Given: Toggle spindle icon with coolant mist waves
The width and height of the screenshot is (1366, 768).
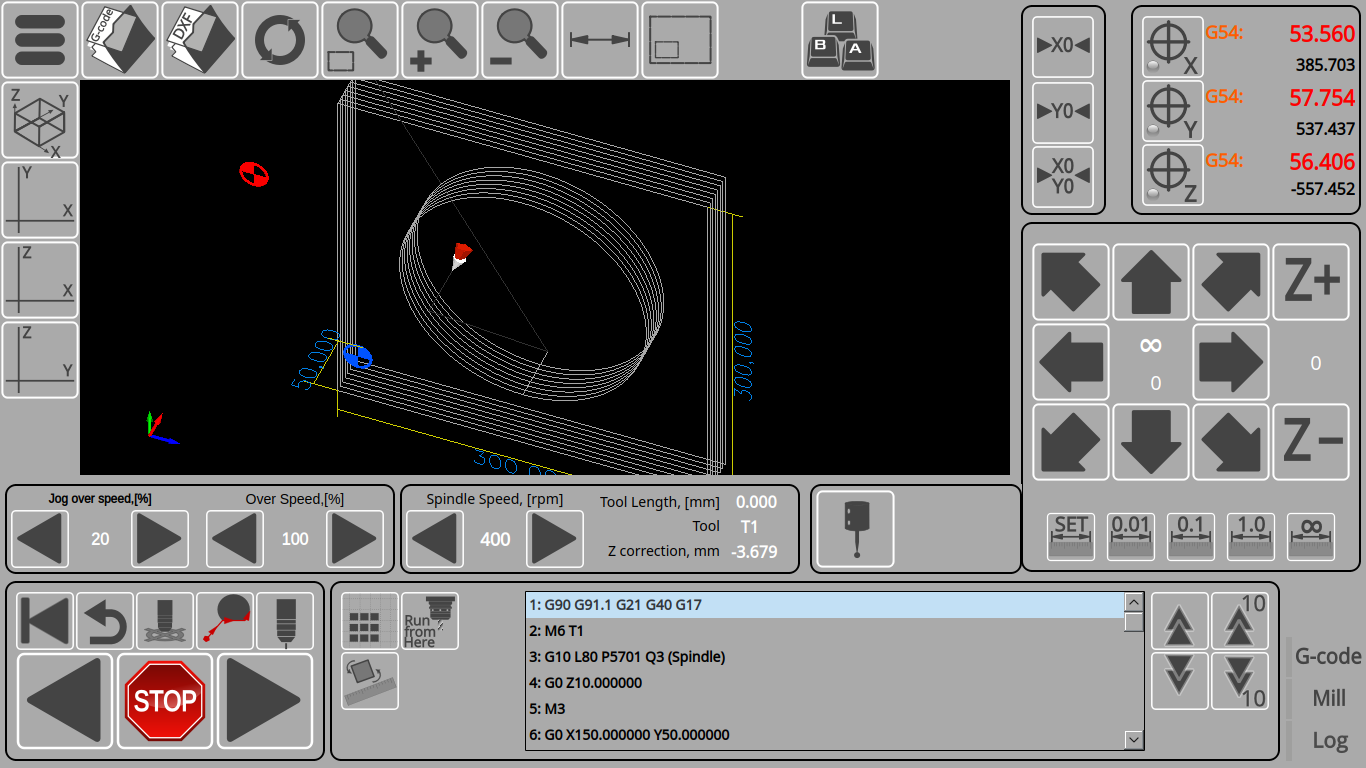Looking at the screenshot, I should pos(165,621).
